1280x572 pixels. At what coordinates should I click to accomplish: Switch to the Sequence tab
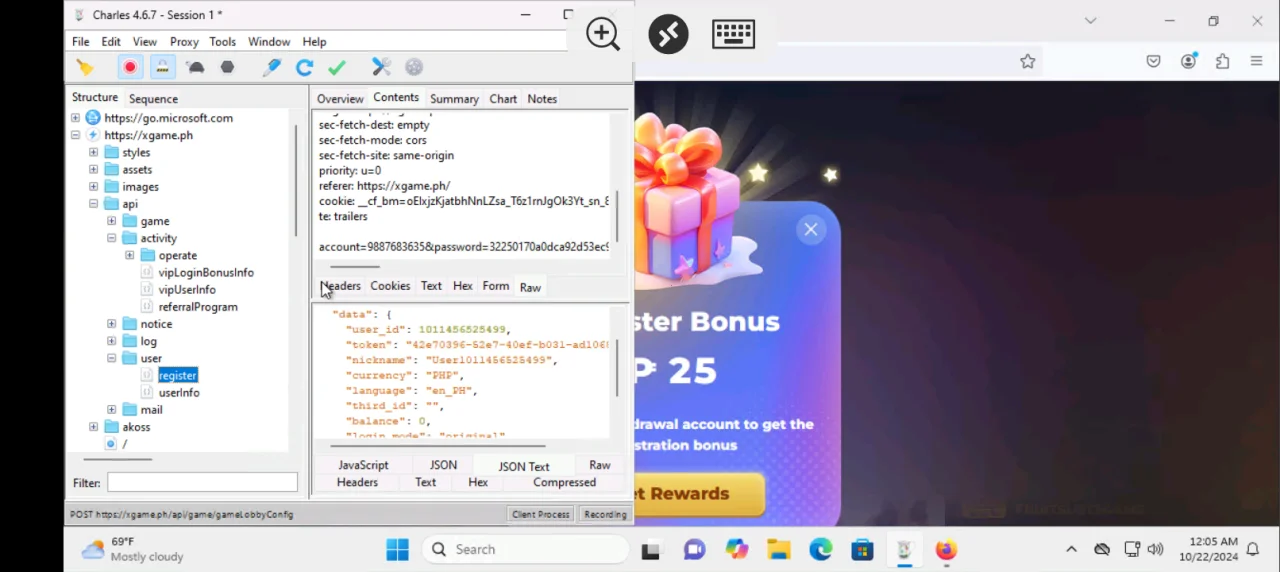[153, 99]
